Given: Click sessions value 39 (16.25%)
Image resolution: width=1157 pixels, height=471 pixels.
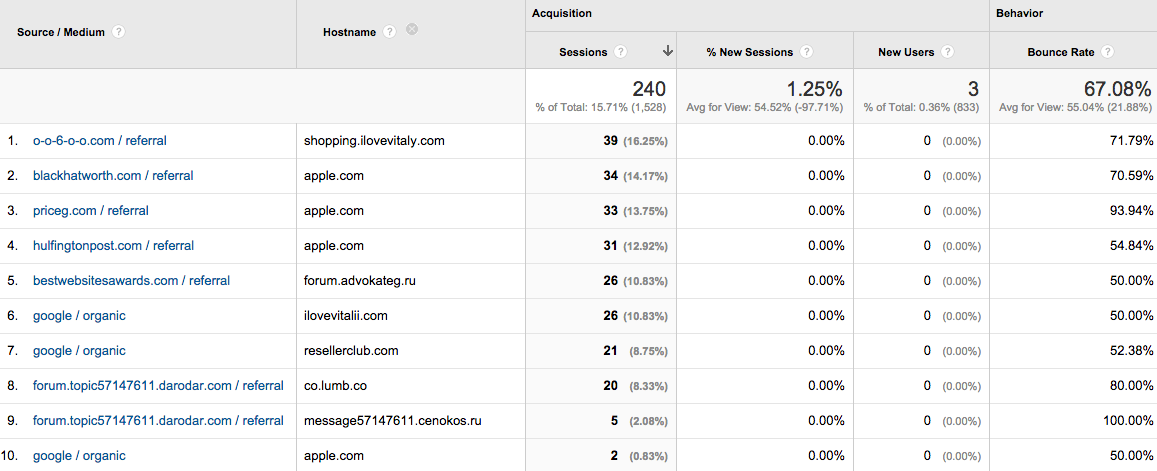Looking at the screenshot, I should [x=635, y=140].
